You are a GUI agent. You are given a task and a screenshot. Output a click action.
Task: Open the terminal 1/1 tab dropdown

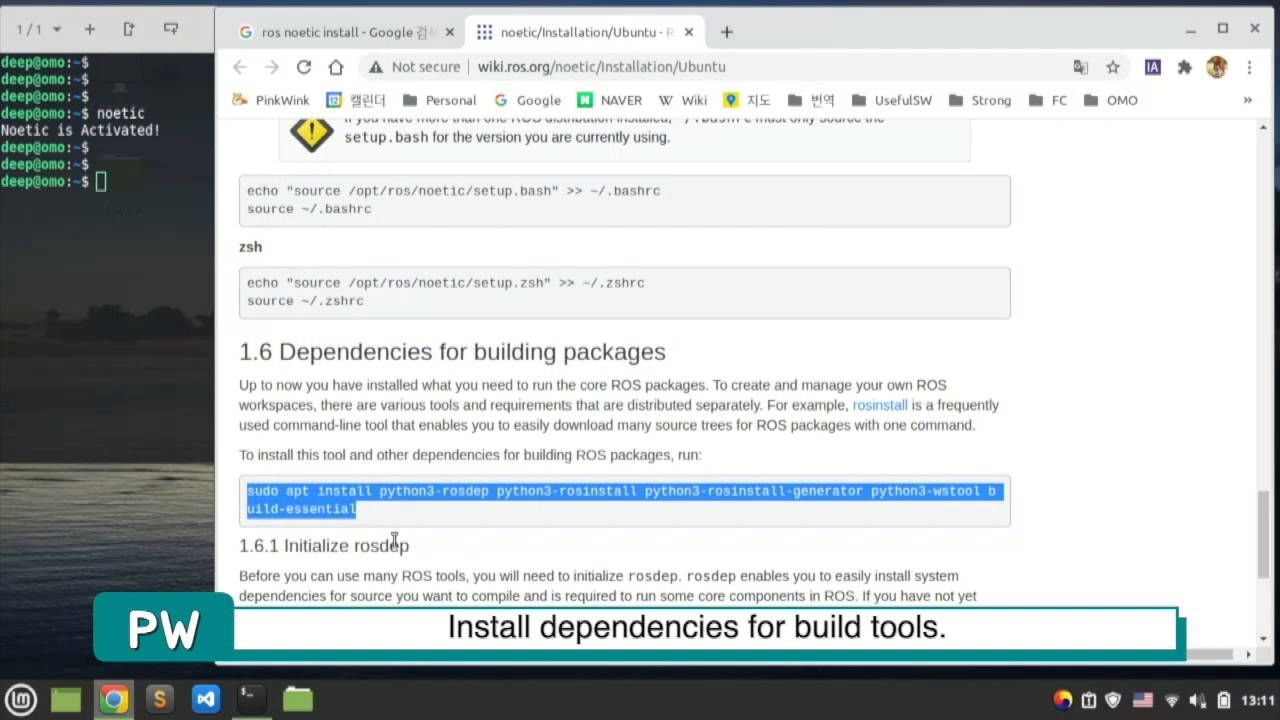(39, 30)
